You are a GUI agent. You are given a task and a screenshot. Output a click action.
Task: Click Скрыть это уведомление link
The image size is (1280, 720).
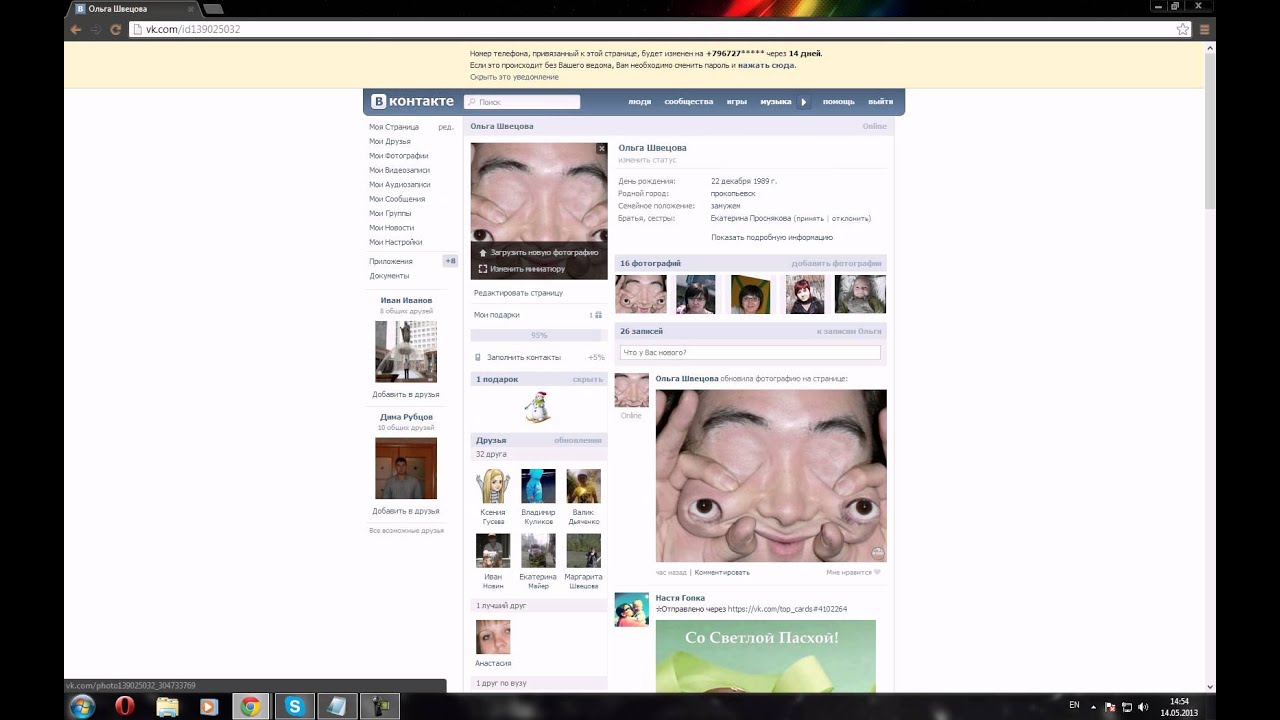[514, 77]
